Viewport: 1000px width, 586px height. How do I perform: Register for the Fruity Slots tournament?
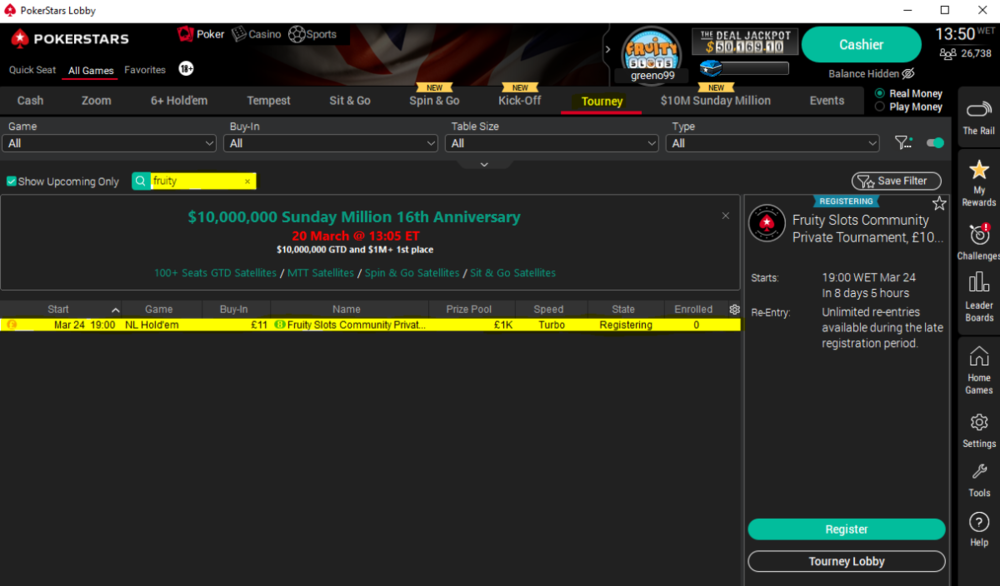point(846,529)
